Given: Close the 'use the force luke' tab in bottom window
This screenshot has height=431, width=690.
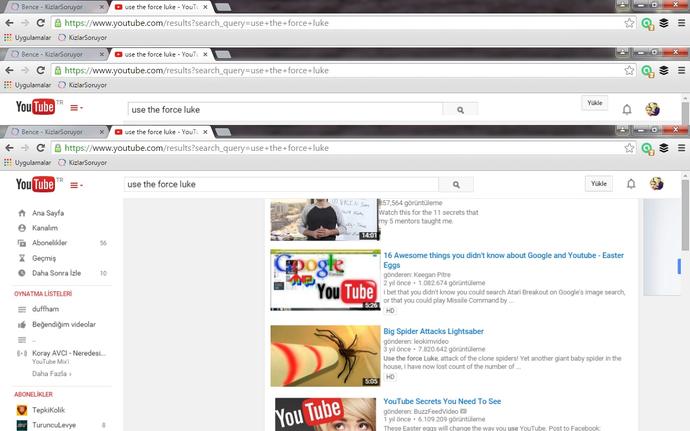Looking at the screenshot, I should (x=205, y=132).
